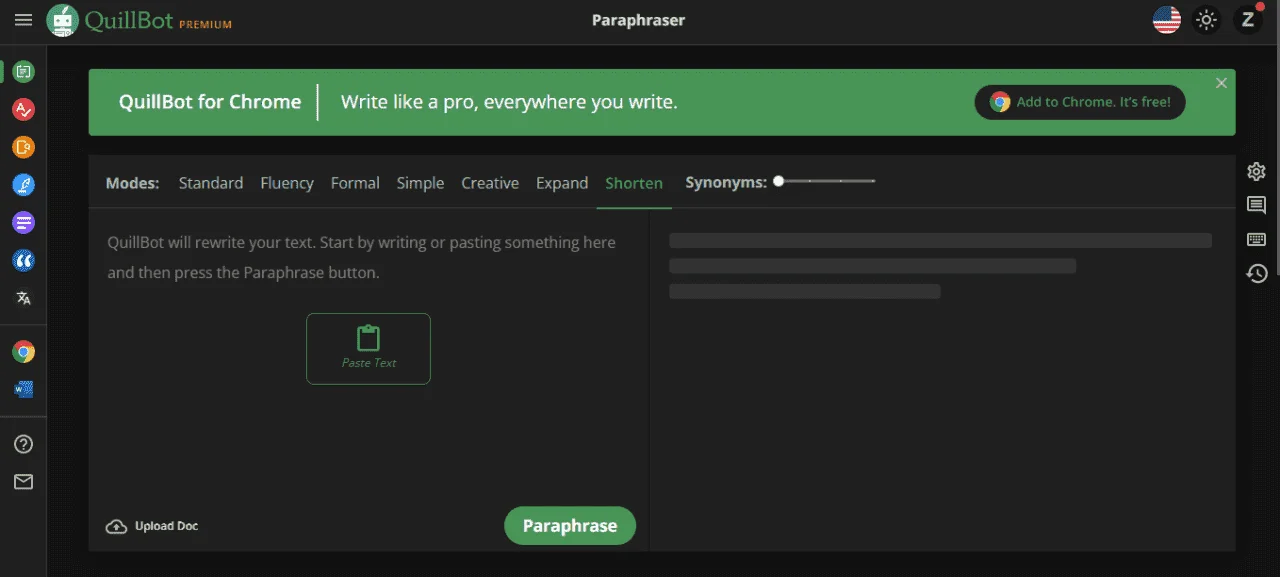The height and width of the screenshot is (577, 1280).
Task: Select the Shorten mode
Action: (634, 183)
